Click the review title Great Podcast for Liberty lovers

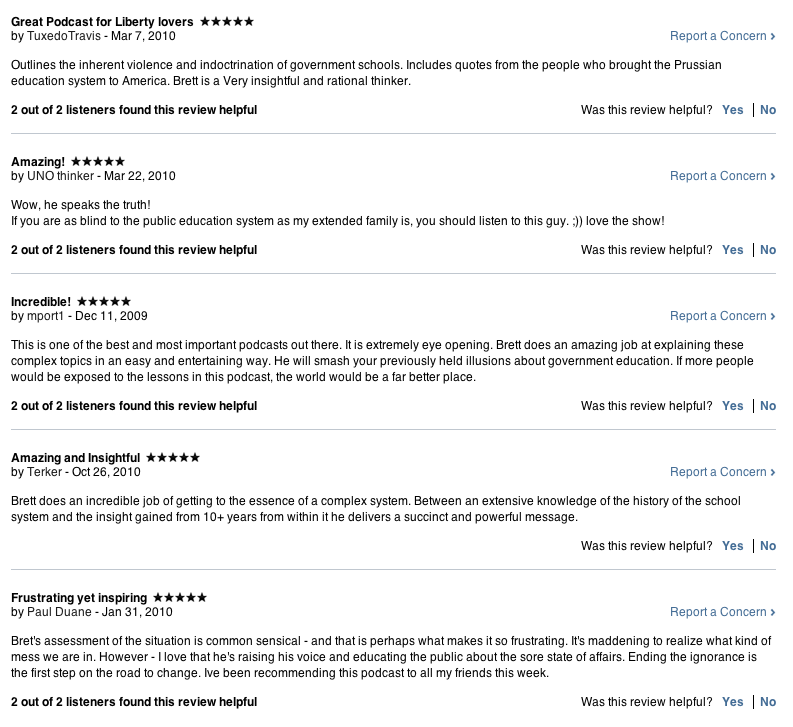(102, 21)
